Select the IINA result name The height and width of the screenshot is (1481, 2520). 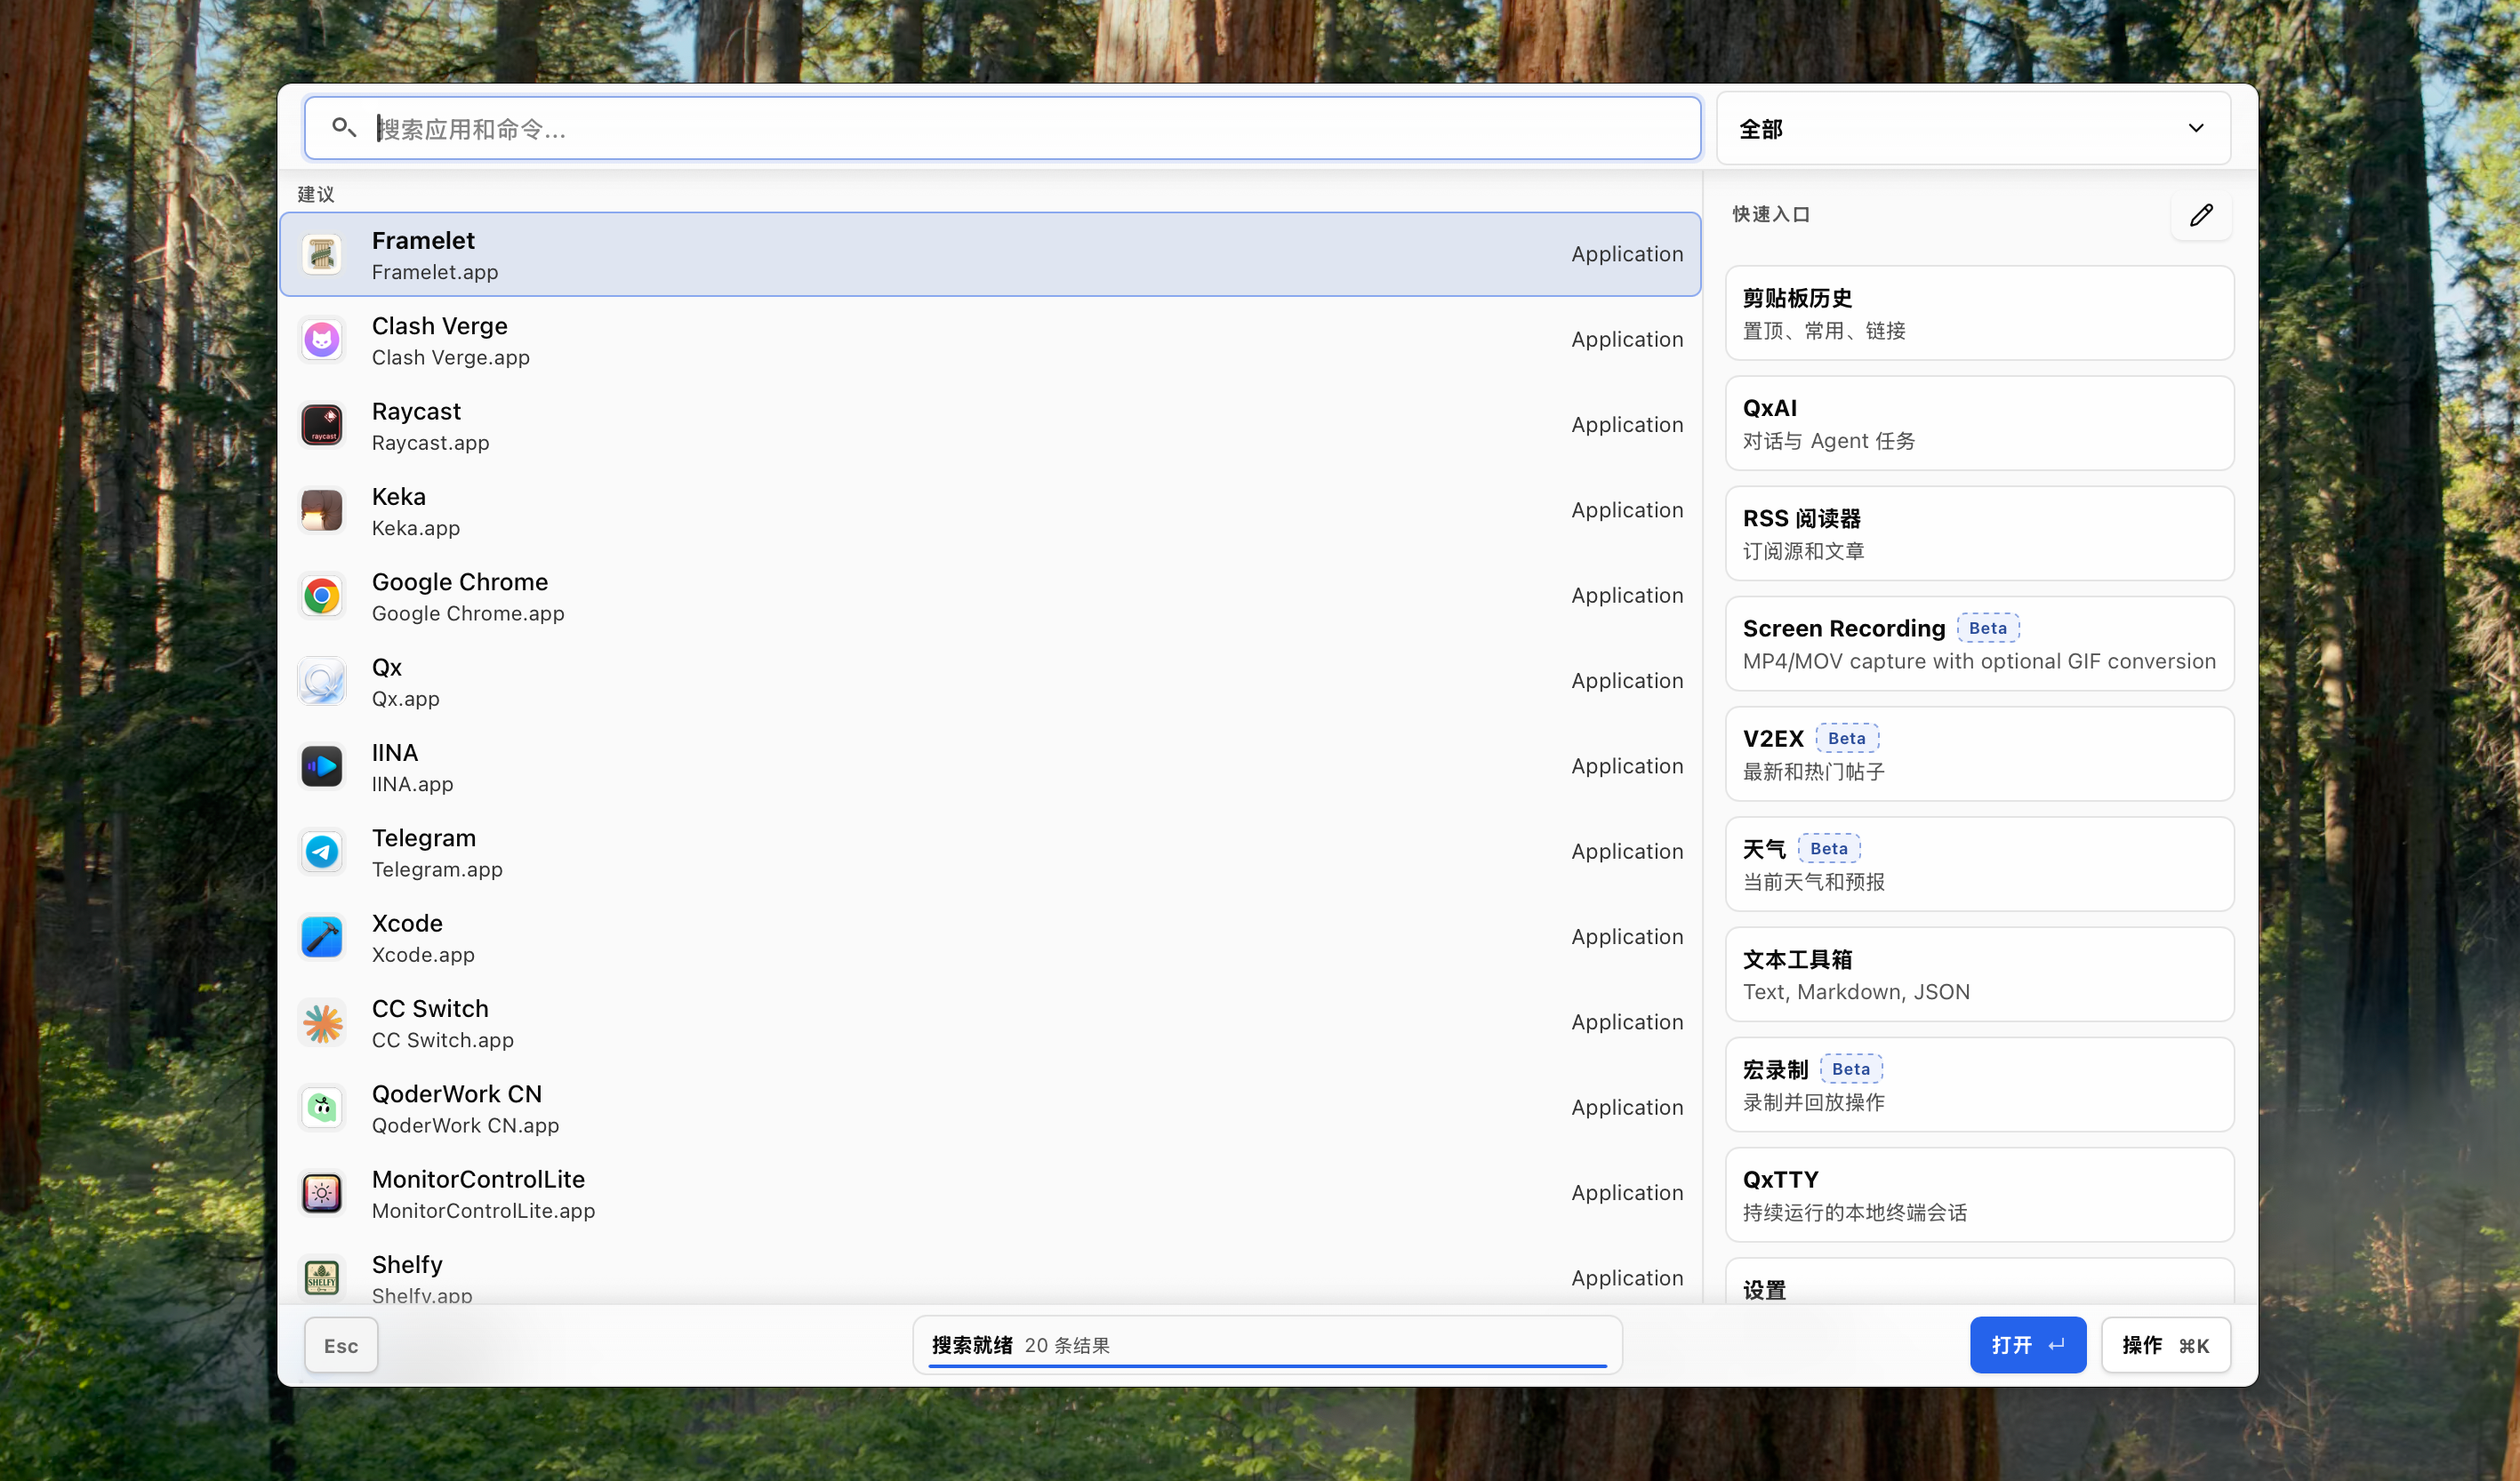[x=395, y=753]
